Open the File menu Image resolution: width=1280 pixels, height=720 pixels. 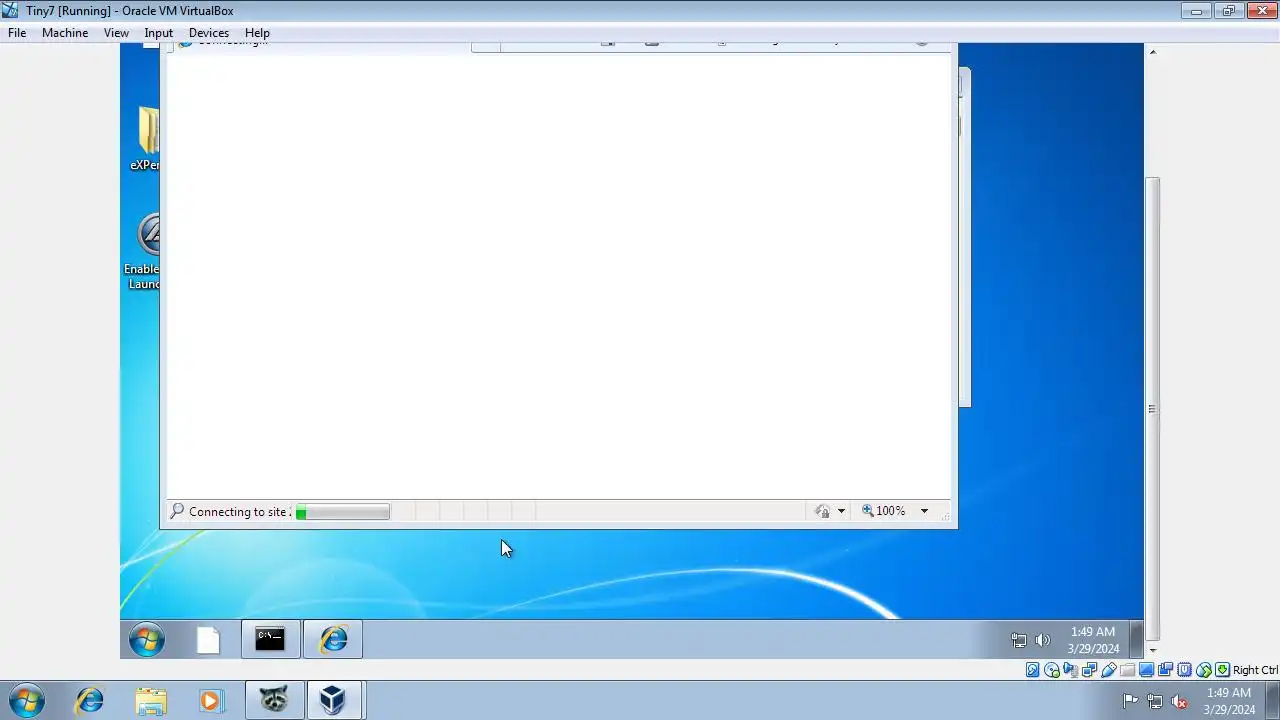[x=17, y=33]
